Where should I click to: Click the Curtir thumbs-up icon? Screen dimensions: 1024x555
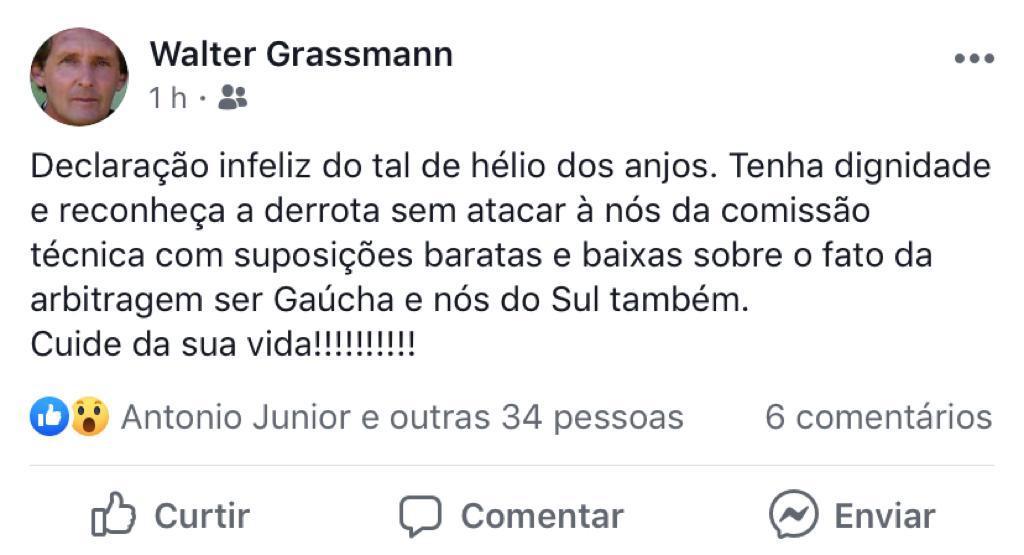(x=113, y=516)
